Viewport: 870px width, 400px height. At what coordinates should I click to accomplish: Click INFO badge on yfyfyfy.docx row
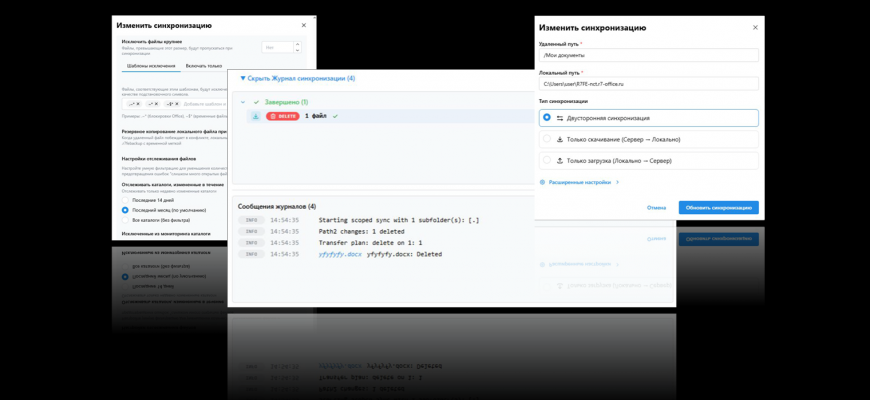251,254
